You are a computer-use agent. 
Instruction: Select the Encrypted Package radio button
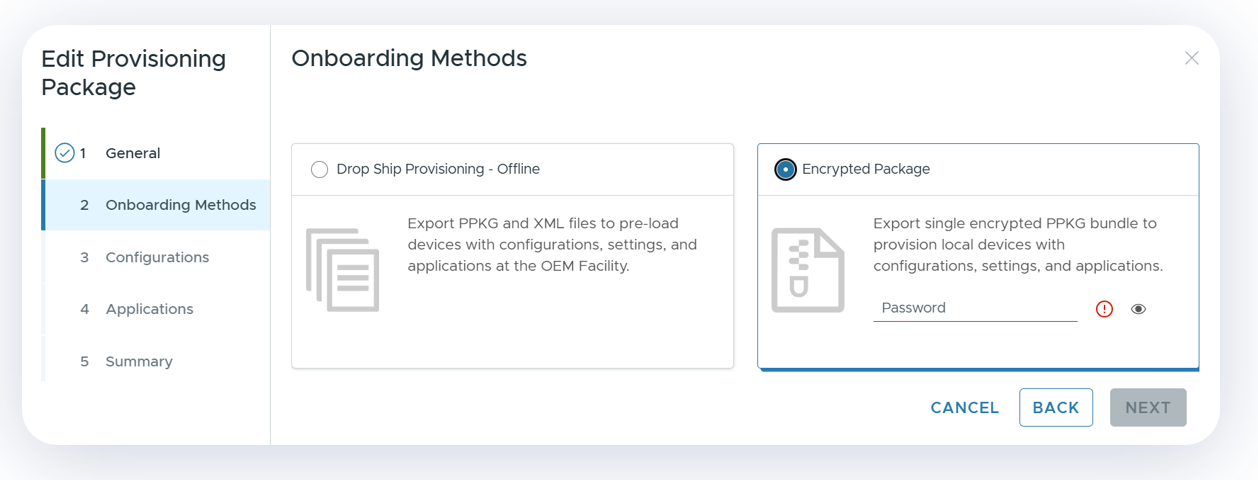[785, 169]
